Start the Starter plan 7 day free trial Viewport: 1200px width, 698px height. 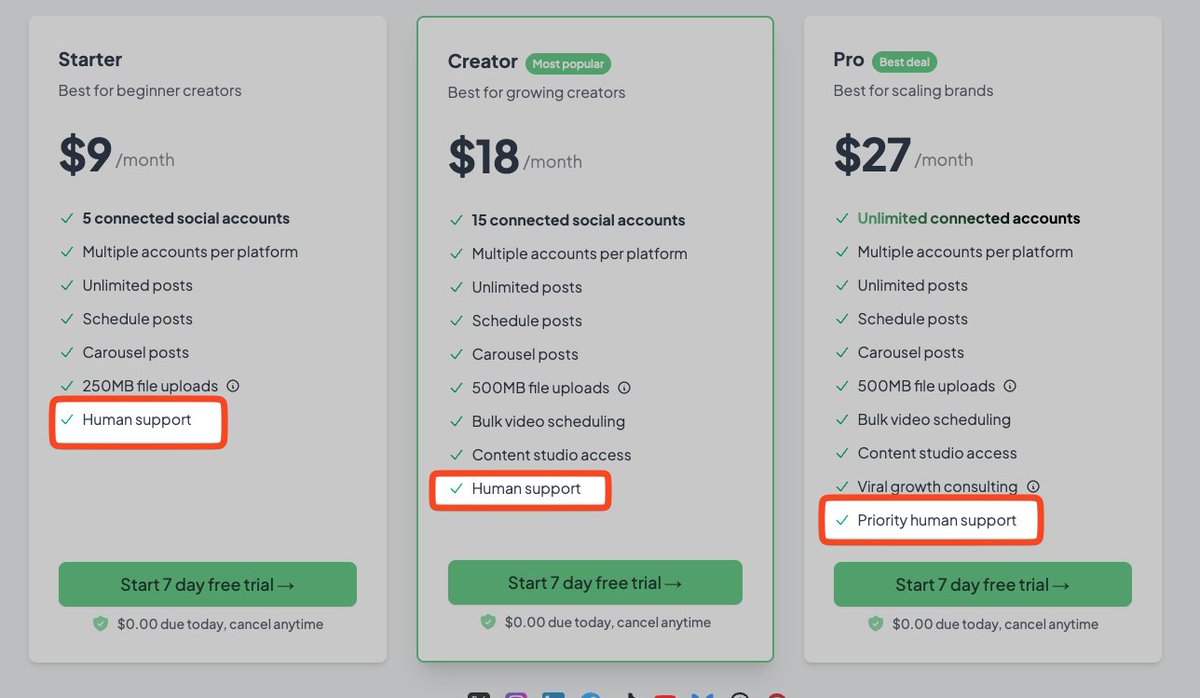click(x=207, y=584)
